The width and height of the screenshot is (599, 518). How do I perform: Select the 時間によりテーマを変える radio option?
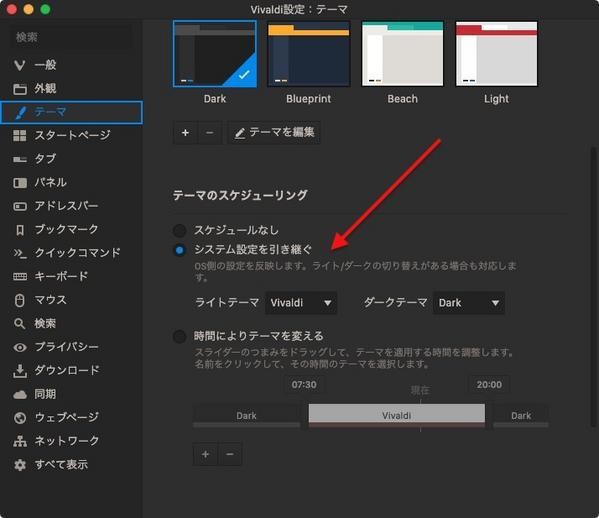[x=180, y=337]
